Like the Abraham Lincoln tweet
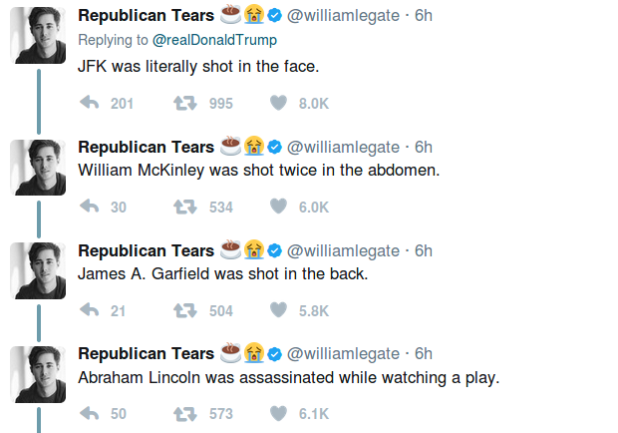The width and height of the screenshot is (618, 433). pos(278,413)
